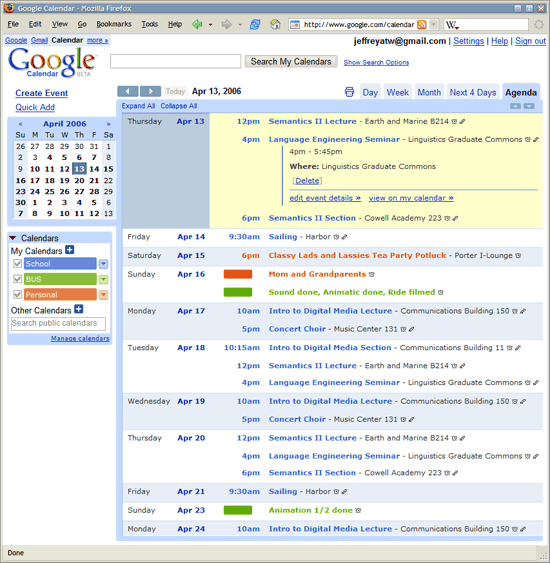Select April 20 in the mini calendar
This screenshot has width=550, height=563.
click(79, 181)
